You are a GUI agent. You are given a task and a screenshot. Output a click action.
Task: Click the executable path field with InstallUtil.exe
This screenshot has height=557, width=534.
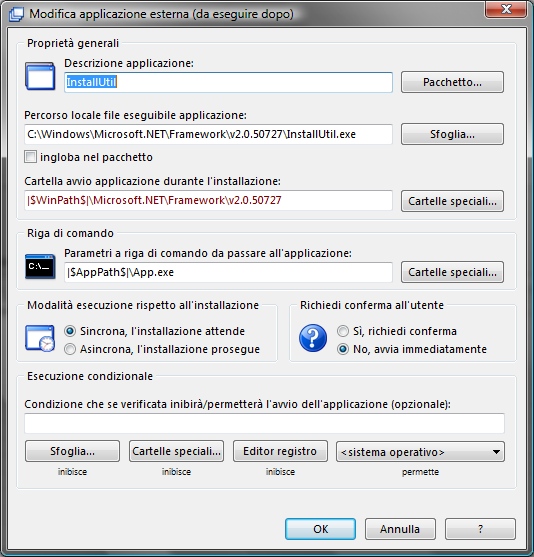pyautogui.click(x=209, y=134)
